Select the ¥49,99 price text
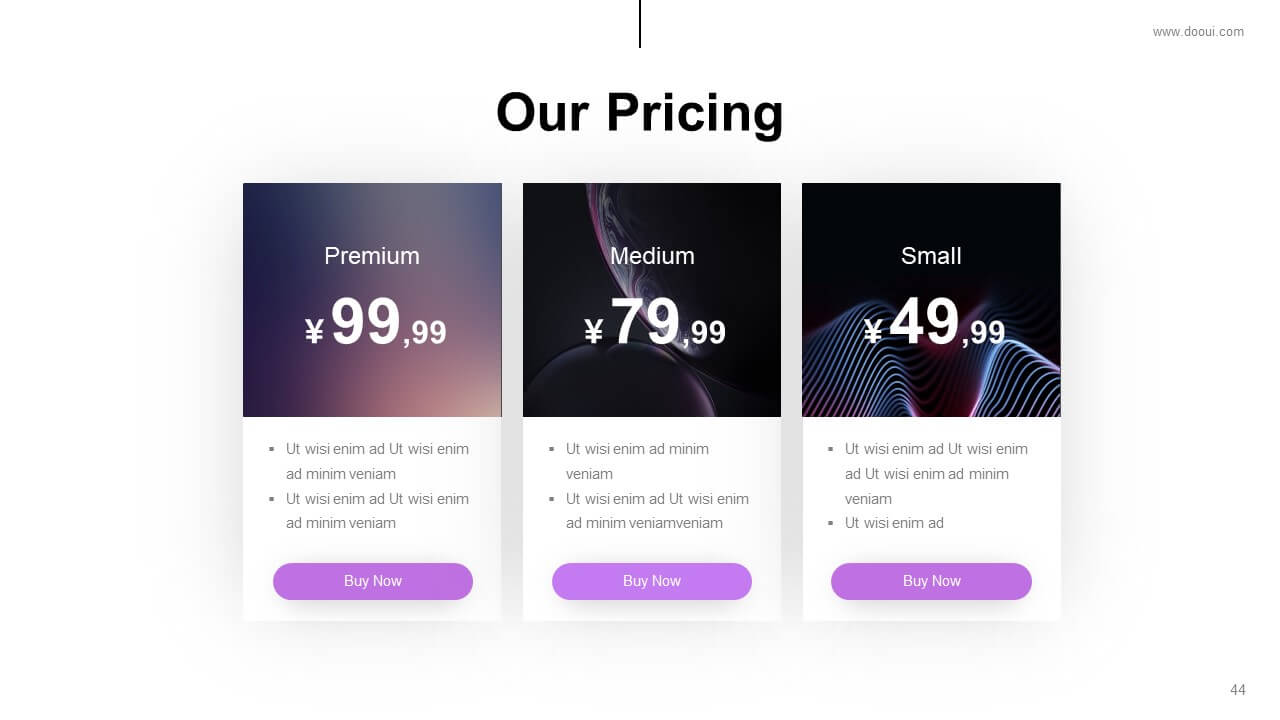The image size is (1280, 720). point(934,323)
